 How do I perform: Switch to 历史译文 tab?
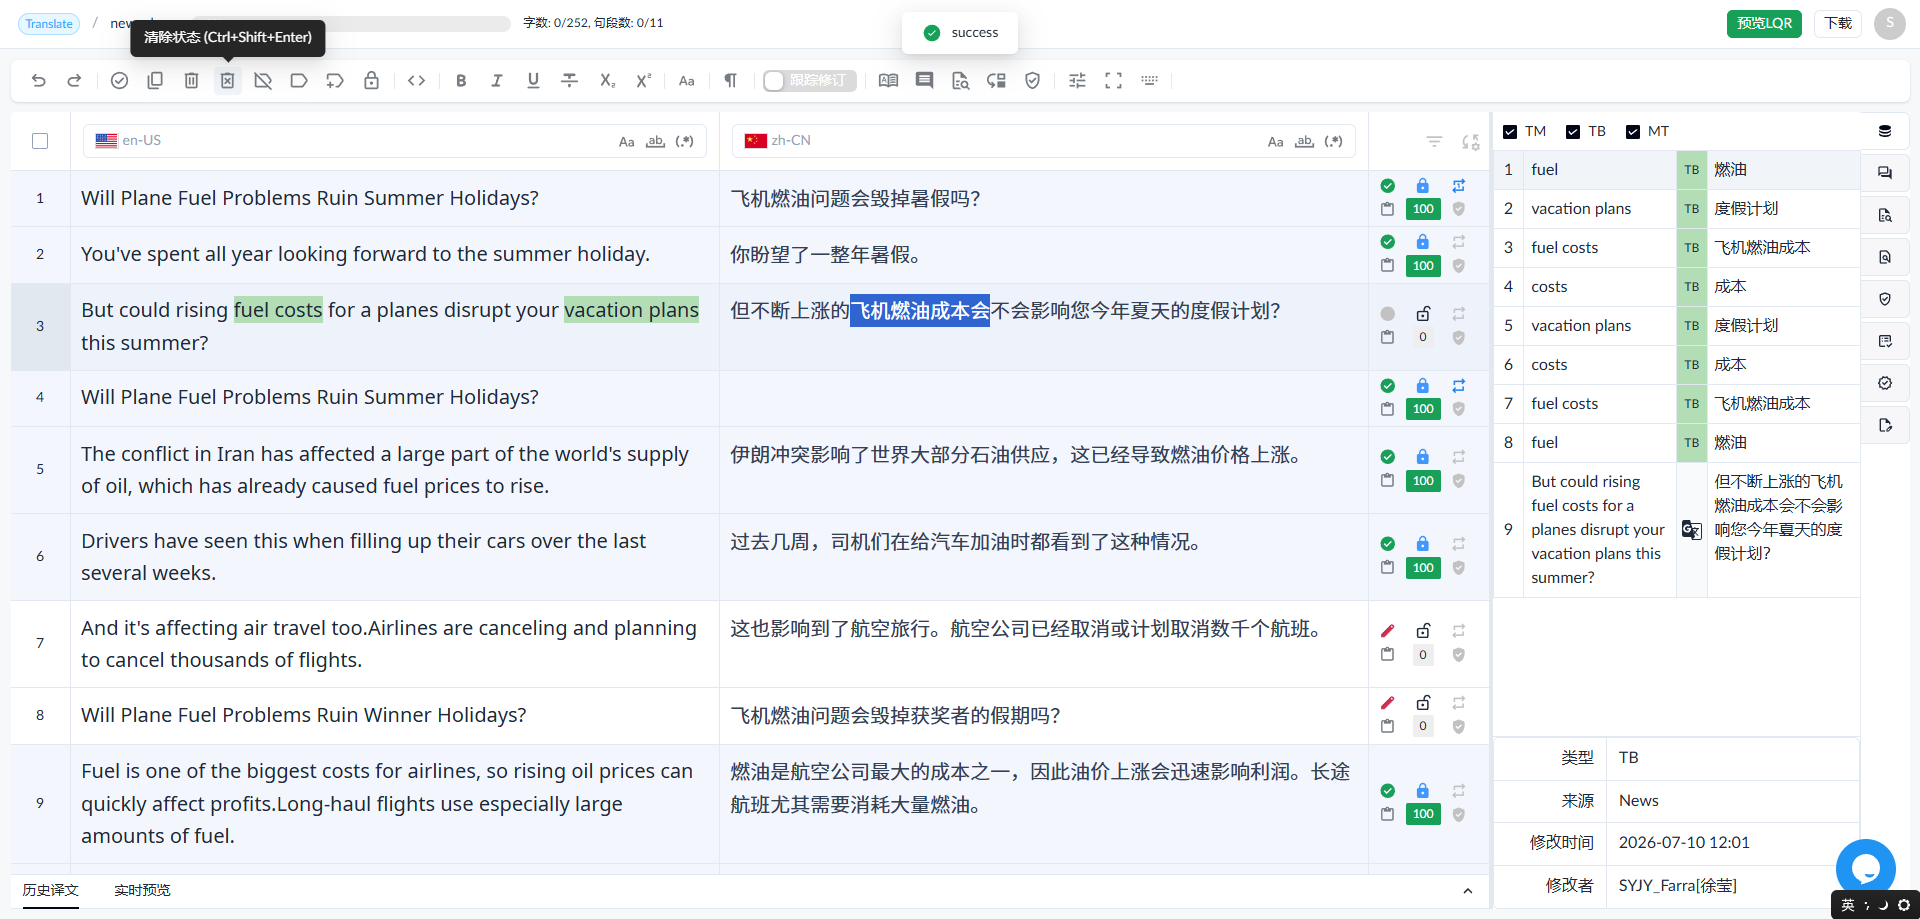coord(51,890)
